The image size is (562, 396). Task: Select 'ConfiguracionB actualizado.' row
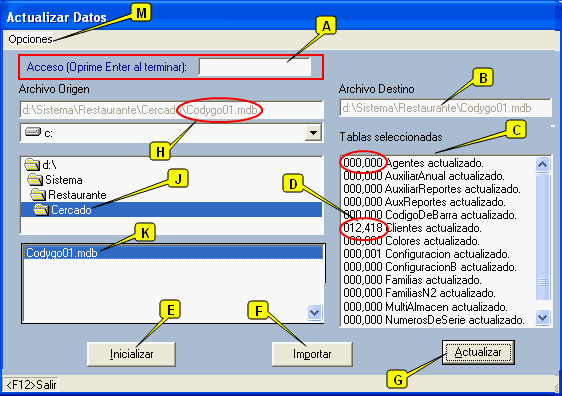click(437, 267)
